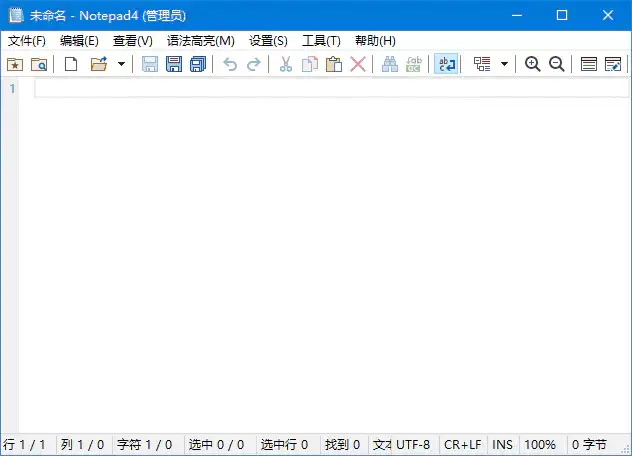Click line number 1 in margin
The width and height of the screenshot is (632, 456).
click(12, 88)
